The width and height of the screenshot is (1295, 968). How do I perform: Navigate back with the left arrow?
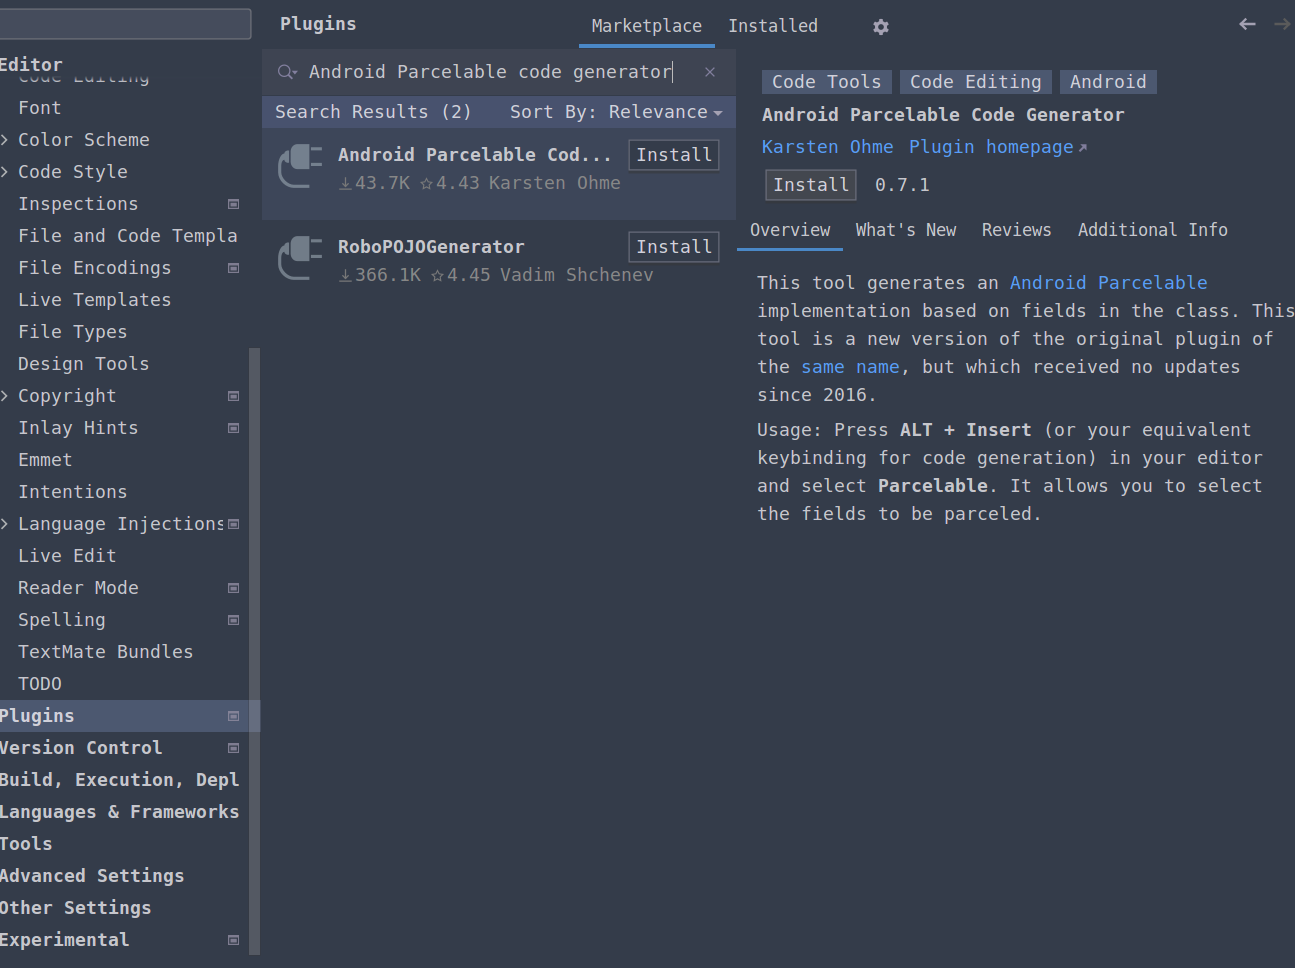1247,24
